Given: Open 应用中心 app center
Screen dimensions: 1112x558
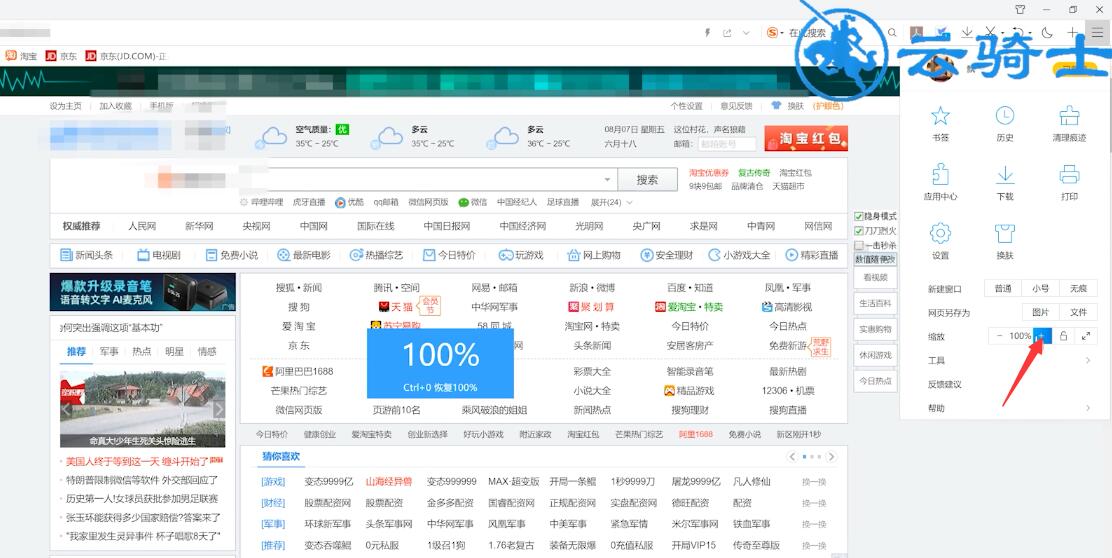Looking at the screenshot, I should [940, 182].
